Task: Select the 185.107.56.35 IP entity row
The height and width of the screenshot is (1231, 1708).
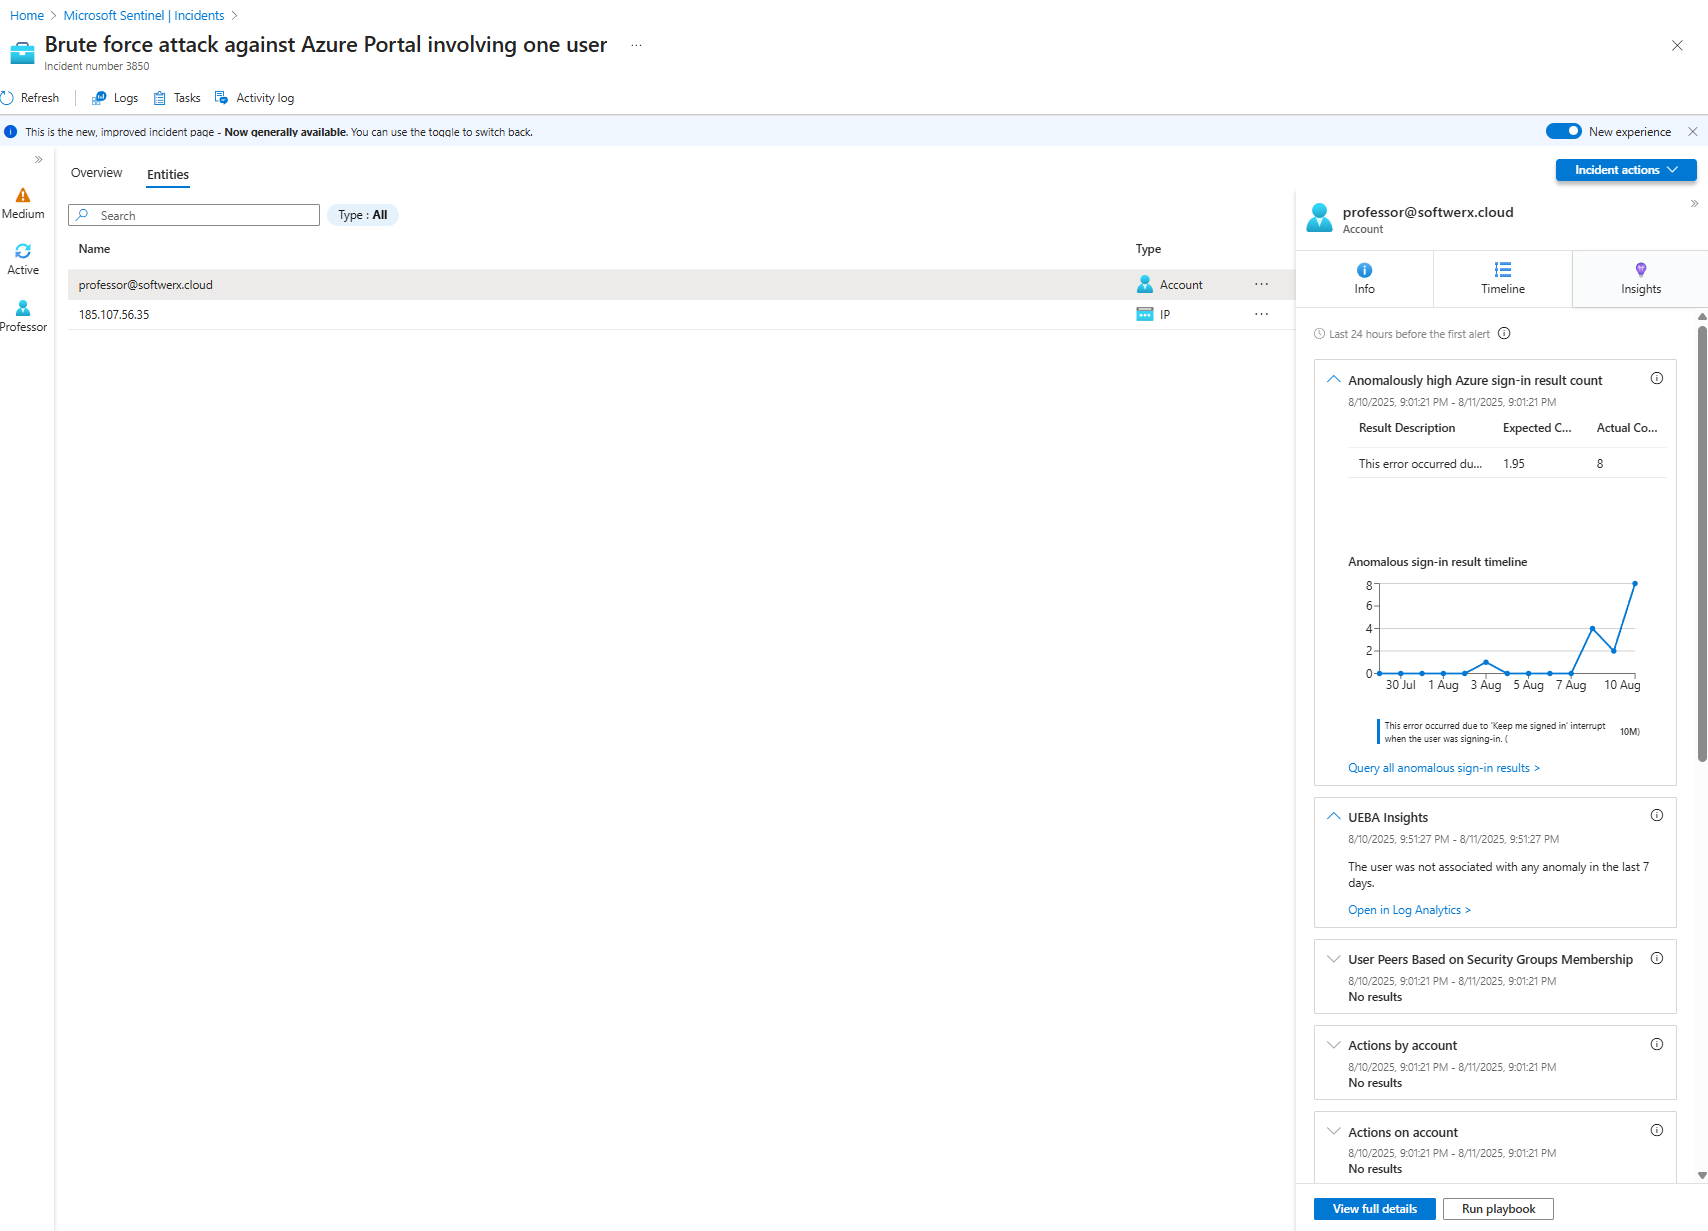Action: click(x=681, y=315)
